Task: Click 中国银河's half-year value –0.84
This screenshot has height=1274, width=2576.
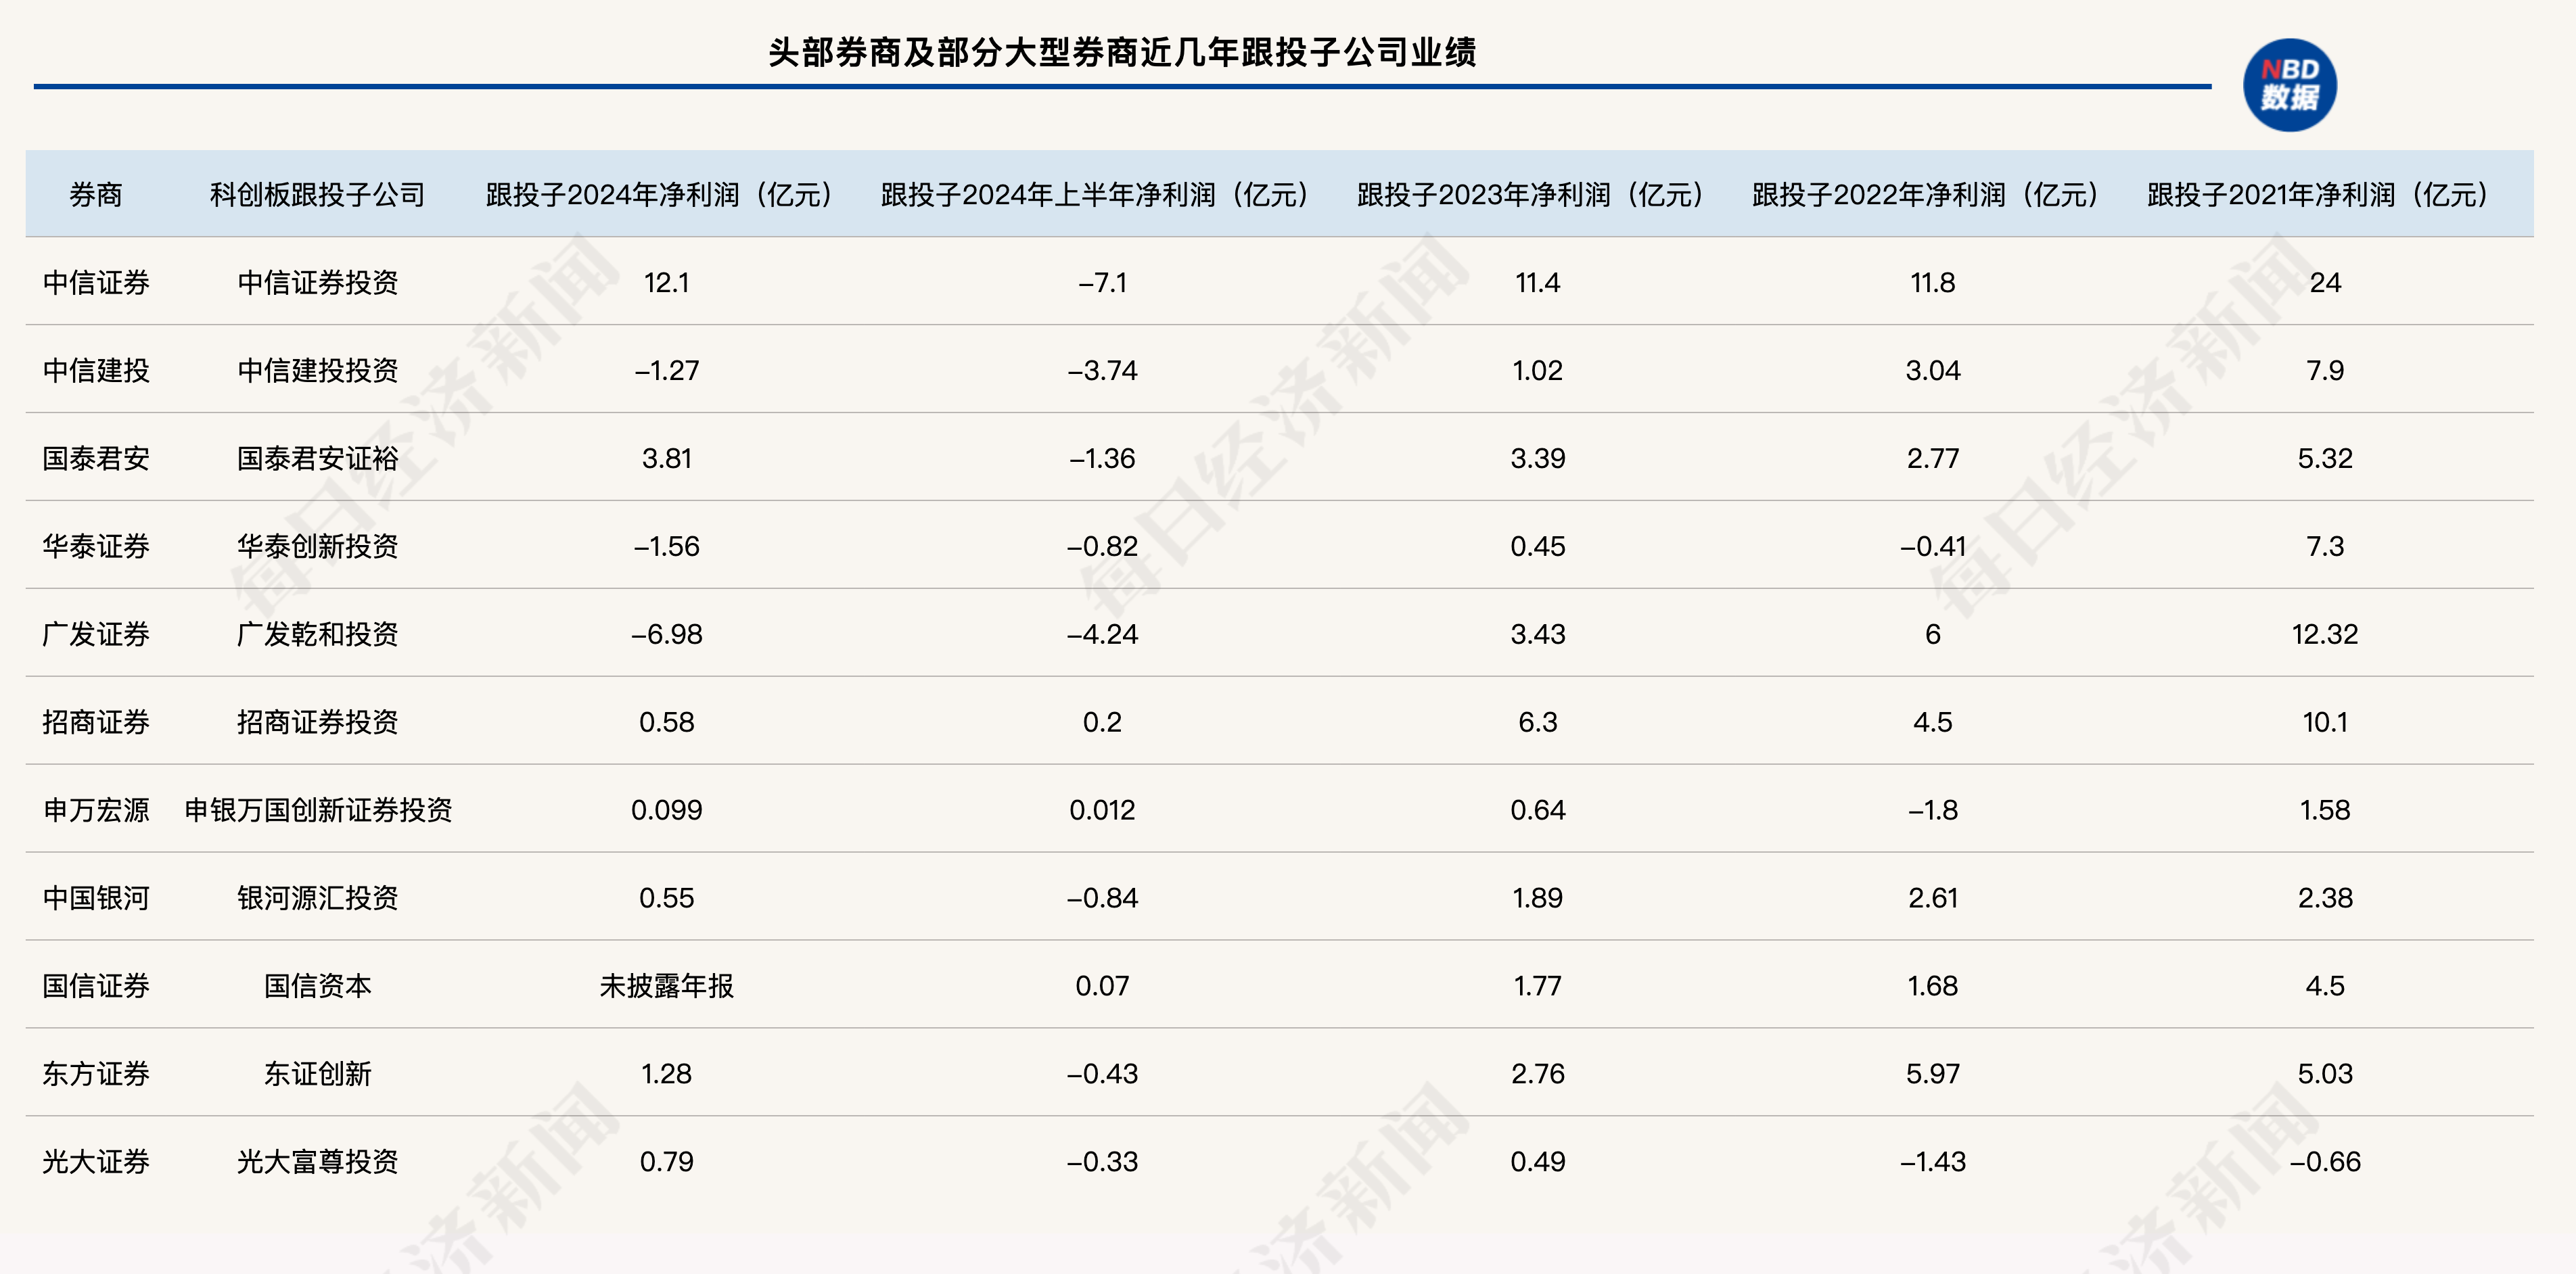Action: click(x=1102, y=898)
